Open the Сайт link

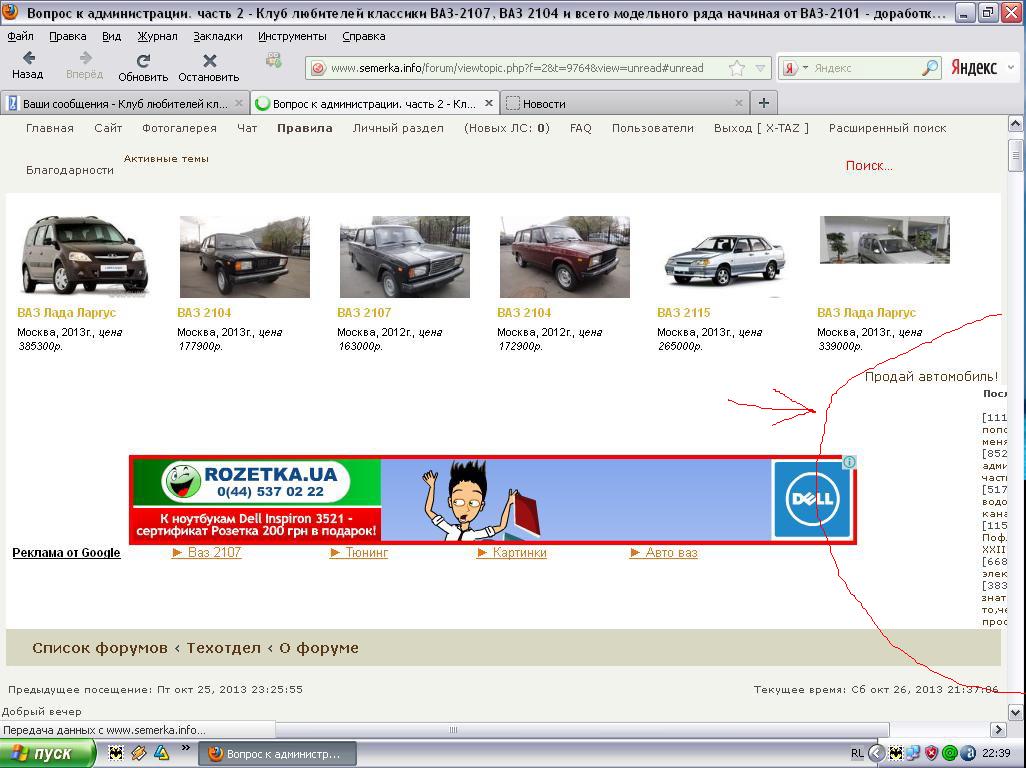[x=108, y=128]
